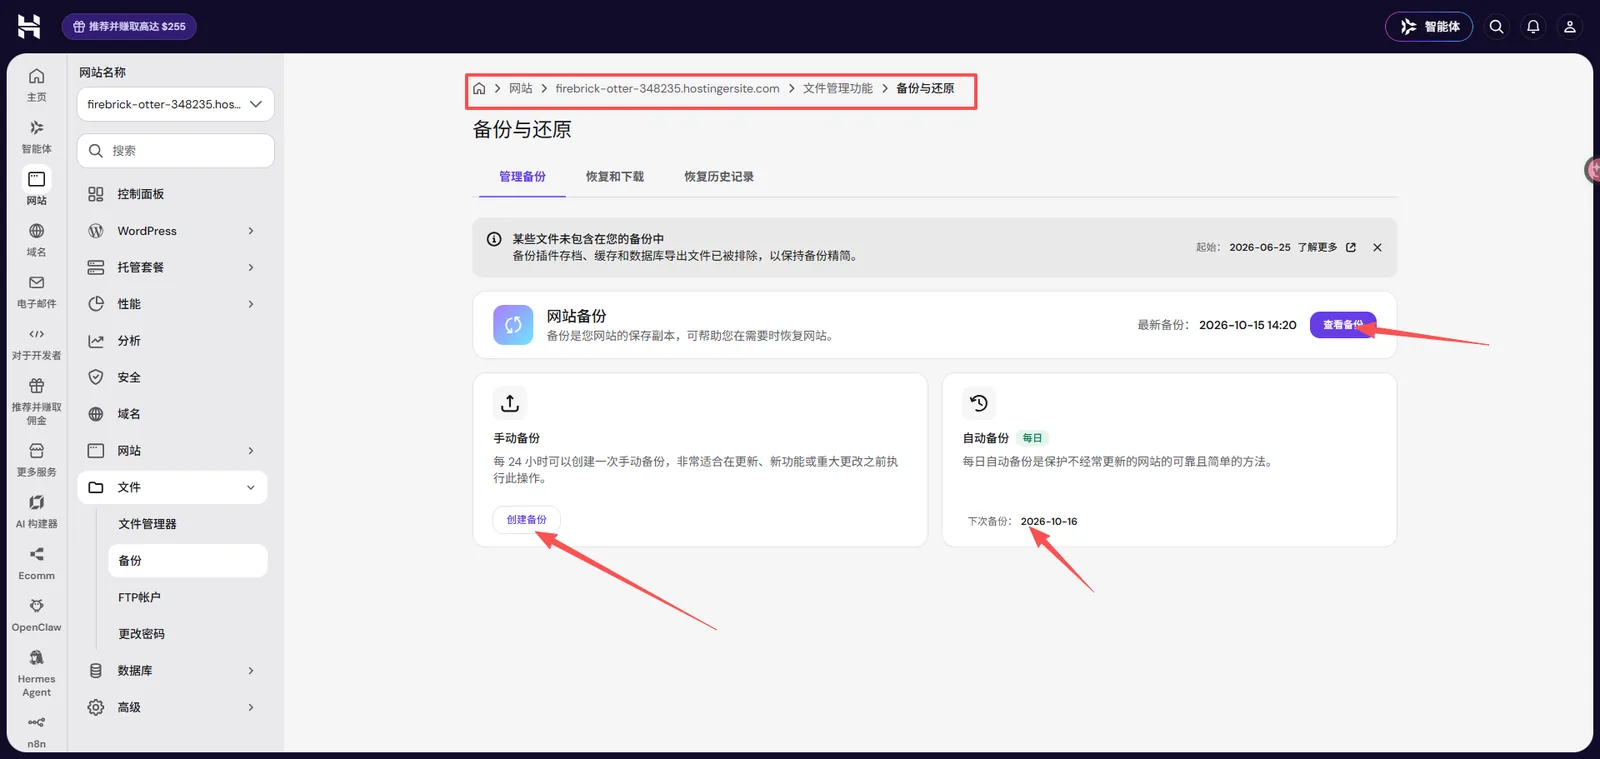Click 文件管理功能 breadcrumb link

(x=838, y=88)
